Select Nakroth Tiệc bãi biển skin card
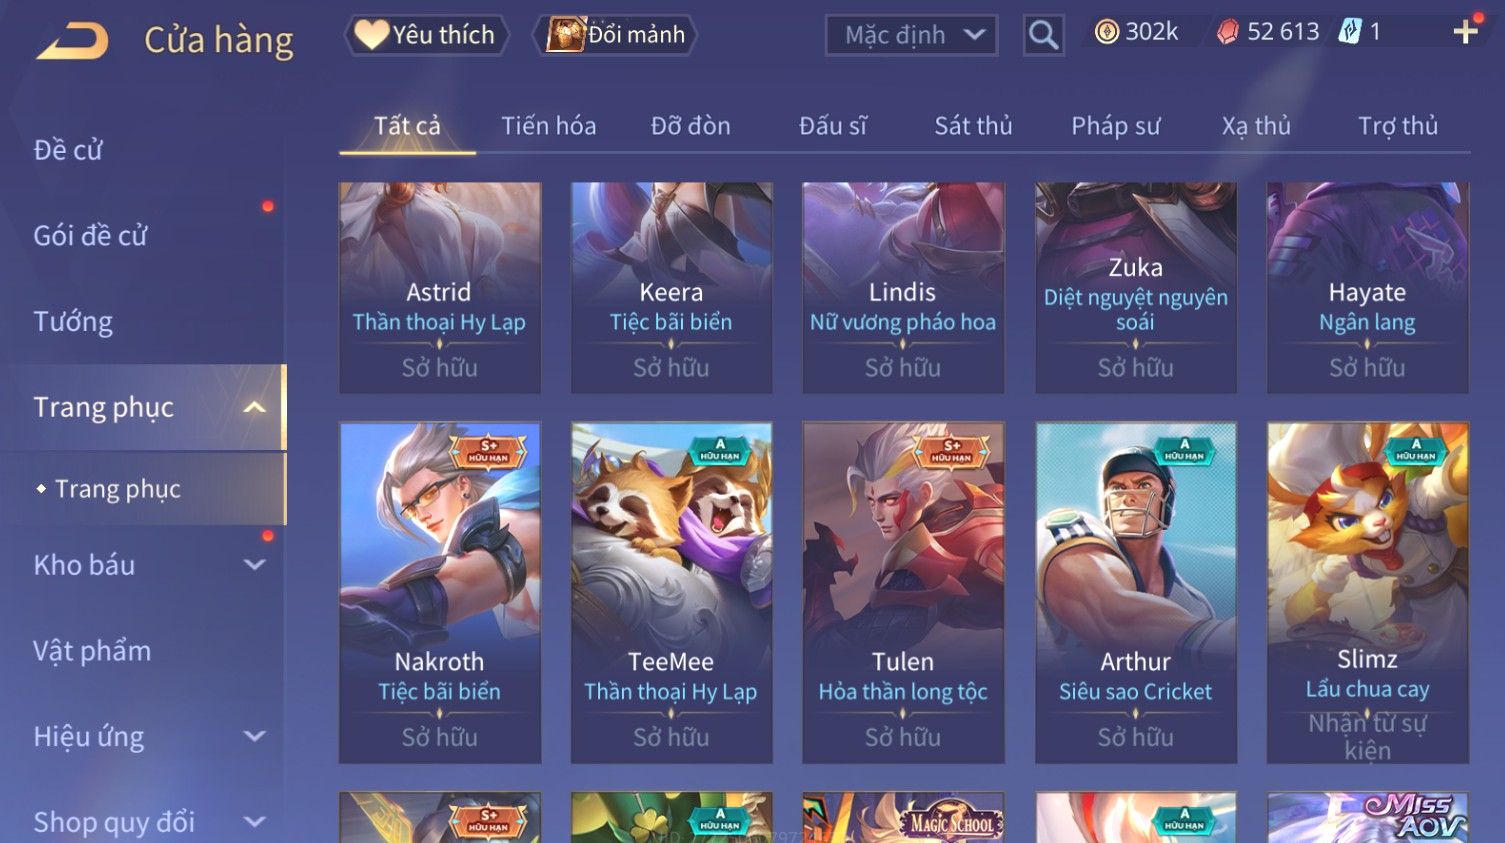This screenshot has height=843, width=1505. 440,592
